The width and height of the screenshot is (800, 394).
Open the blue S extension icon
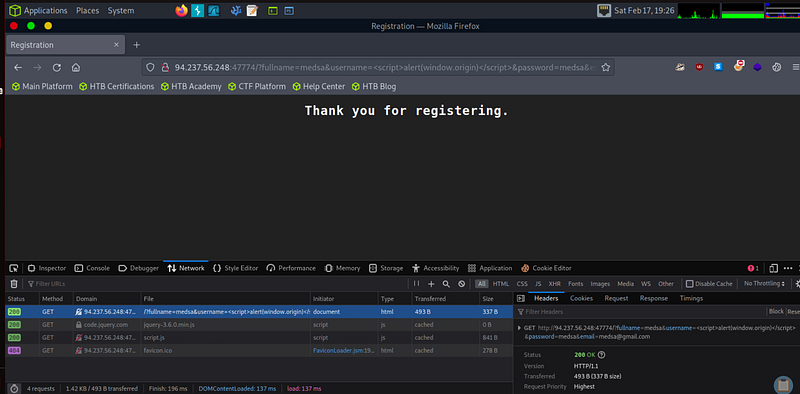tap(718, 67)
